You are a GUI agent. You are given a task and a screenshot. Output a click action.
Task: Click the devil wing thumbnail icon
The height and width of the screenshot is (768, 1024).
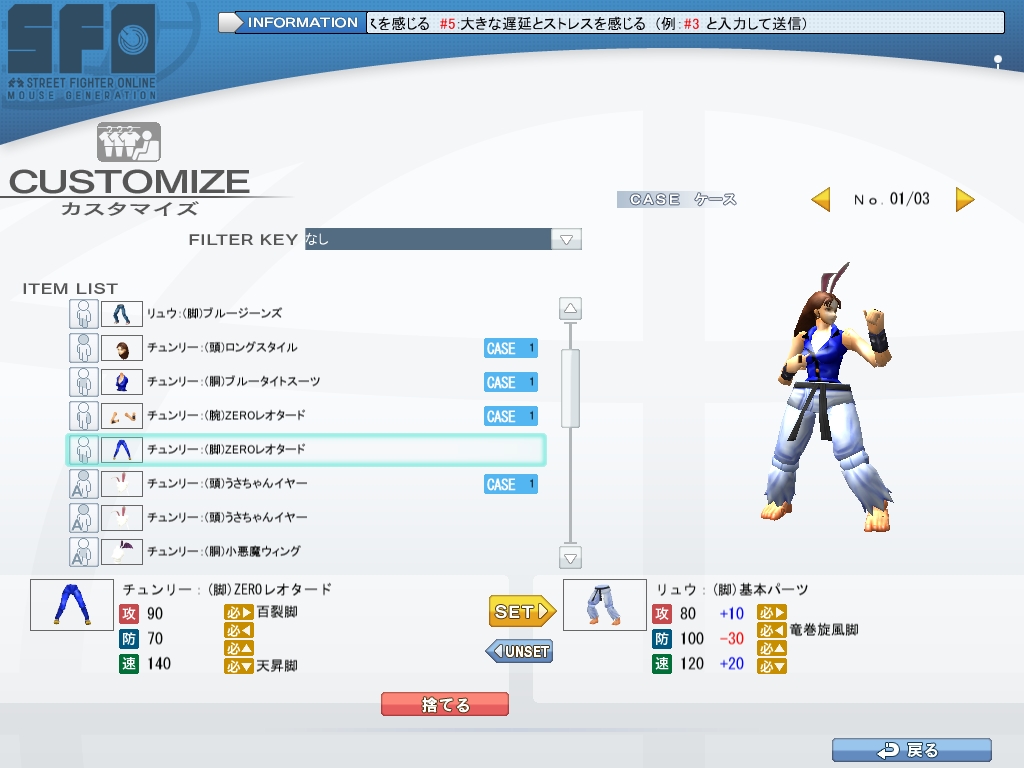(x=121, y=552)
